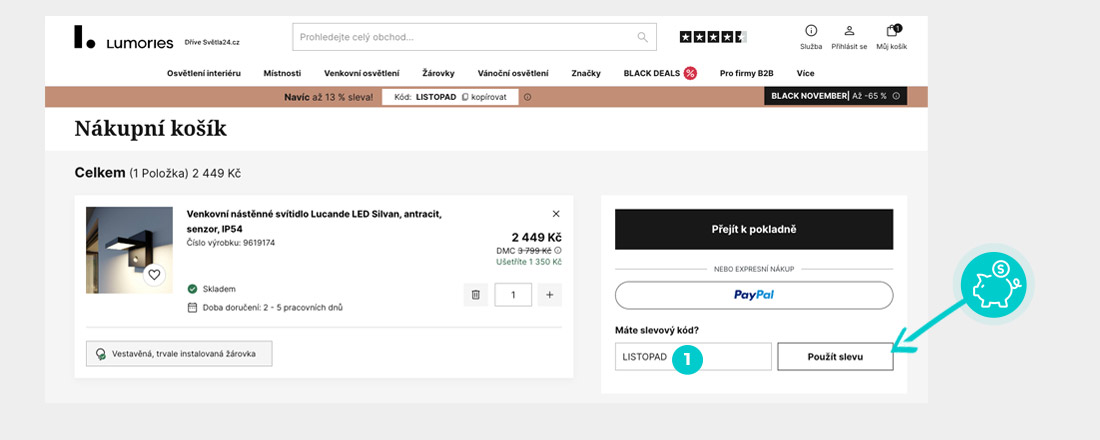Increase quantity with the plus button
The width and height of the screenshot is (1100, 440).
[x=550, y=295]
